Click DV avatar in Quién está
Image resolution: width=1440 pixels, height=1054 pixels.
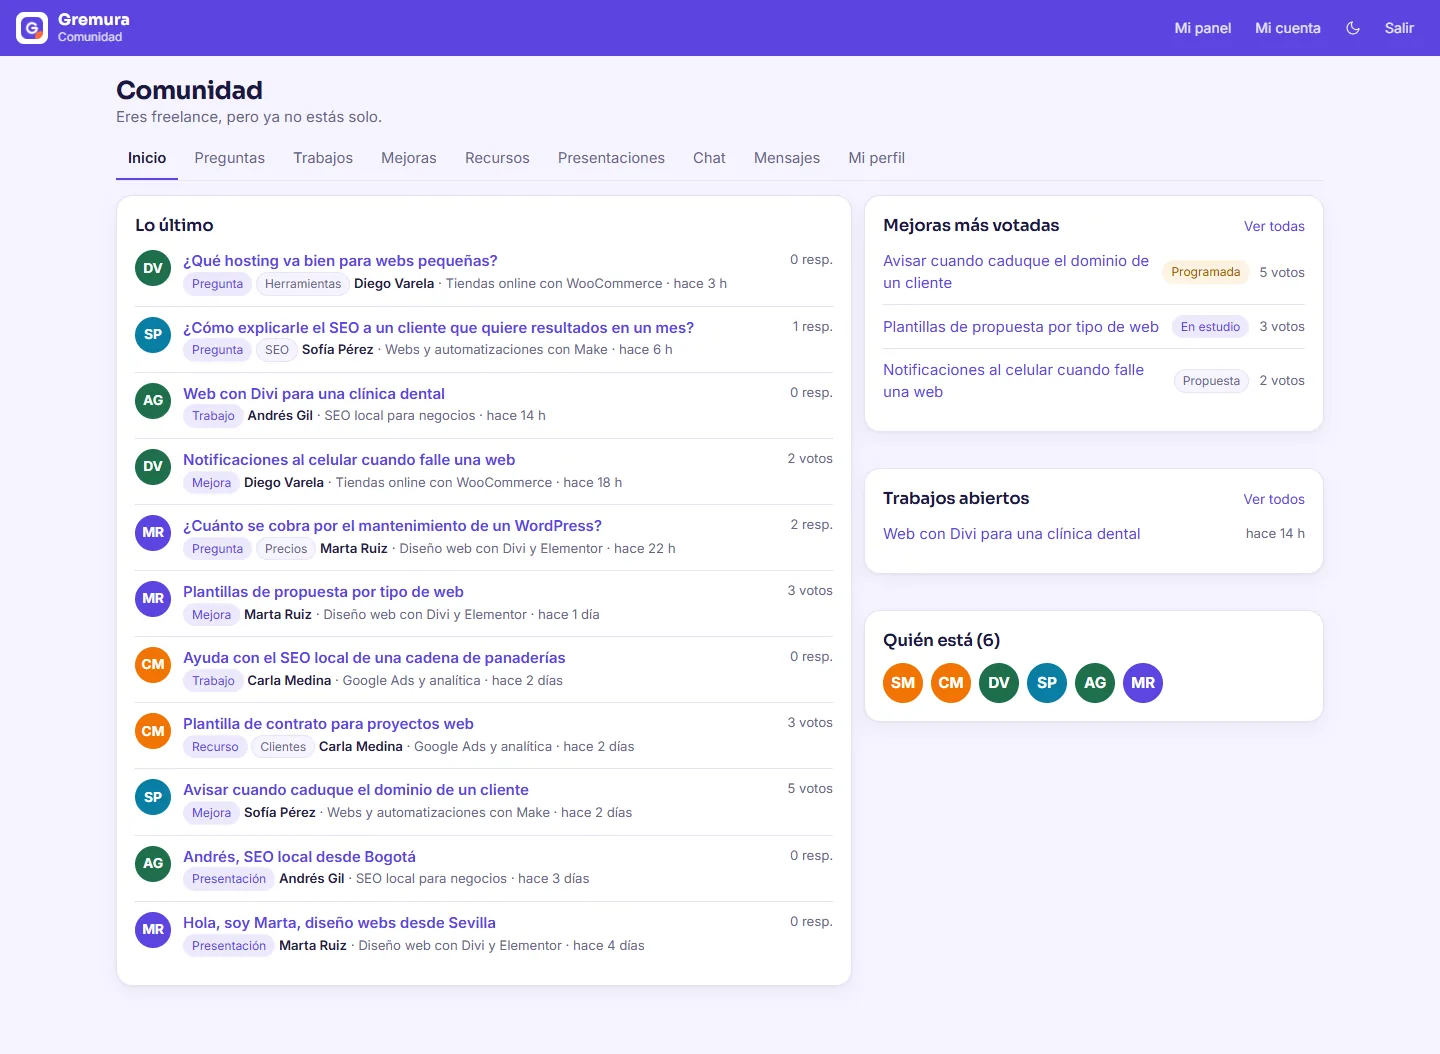[x=999, y=683]
